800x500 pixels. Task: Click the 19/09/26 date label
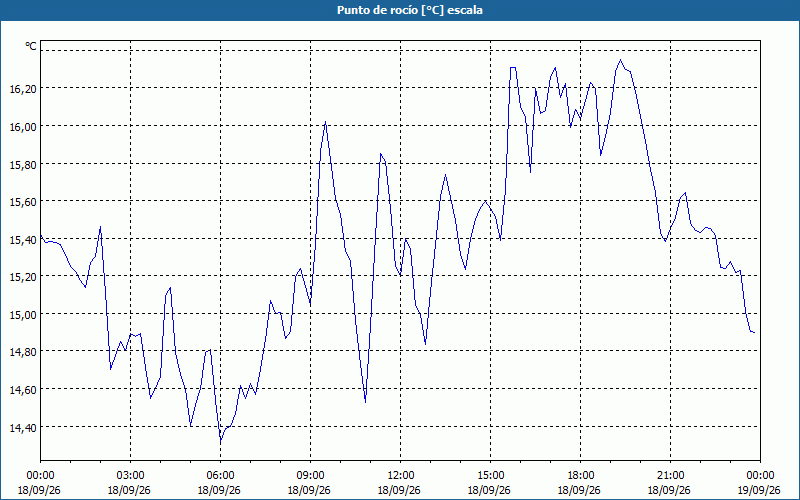pos(759,490)
